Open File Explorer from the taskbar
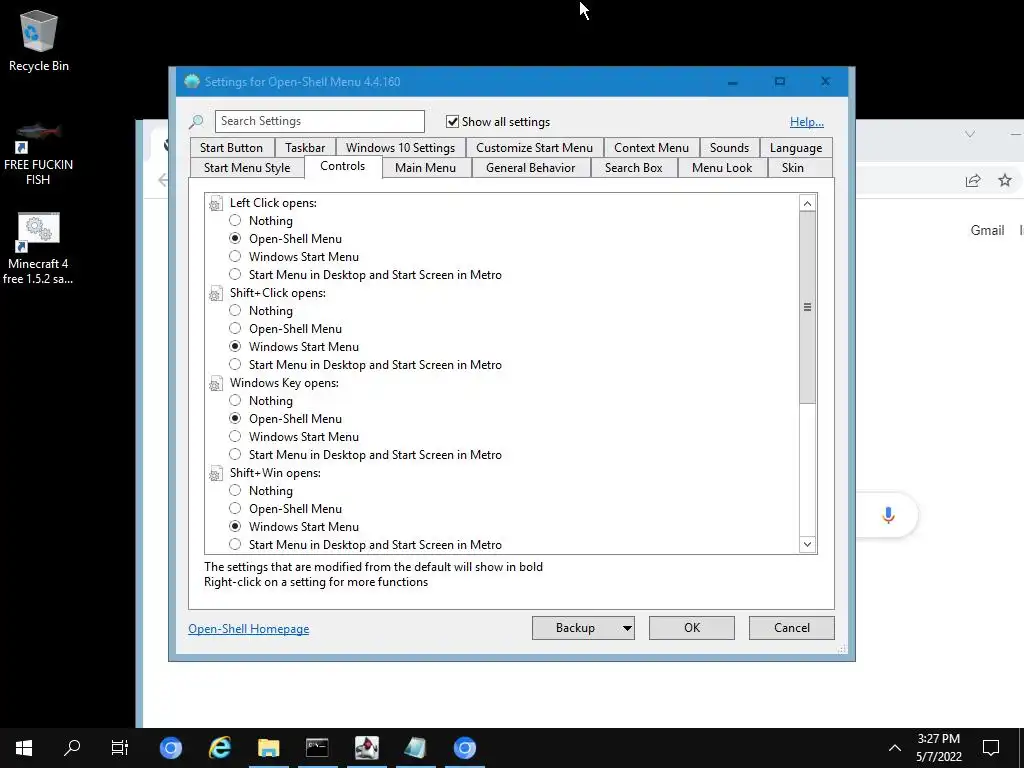This screenshot has width=1024, height=768. (268, 748)
